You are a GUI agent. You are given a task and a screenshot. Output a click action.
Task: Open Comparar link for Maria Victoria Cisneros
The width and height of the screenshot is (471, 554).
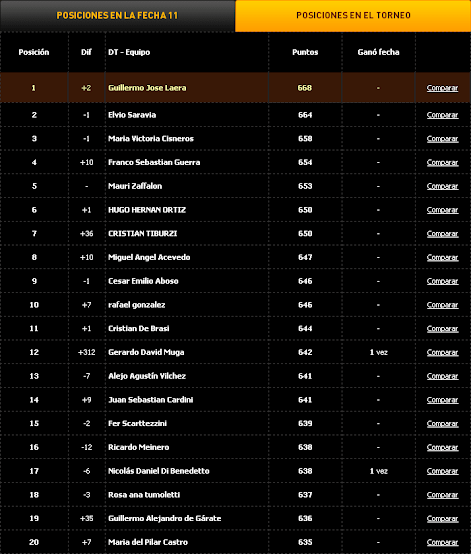442,139
